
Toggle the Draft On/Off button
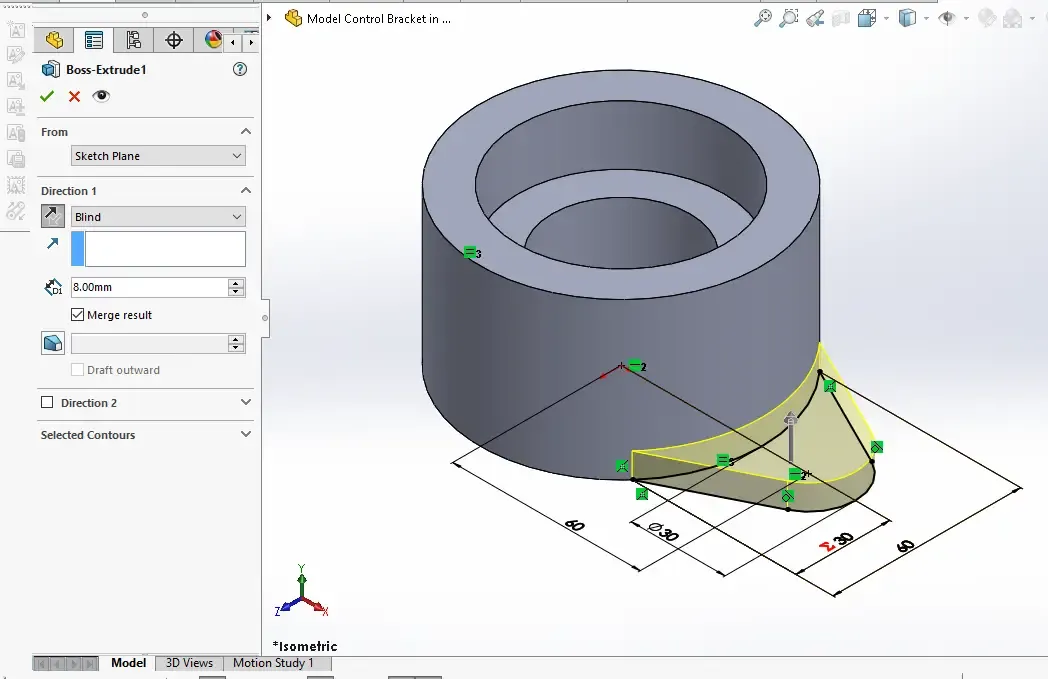click(x=53, y=344)
